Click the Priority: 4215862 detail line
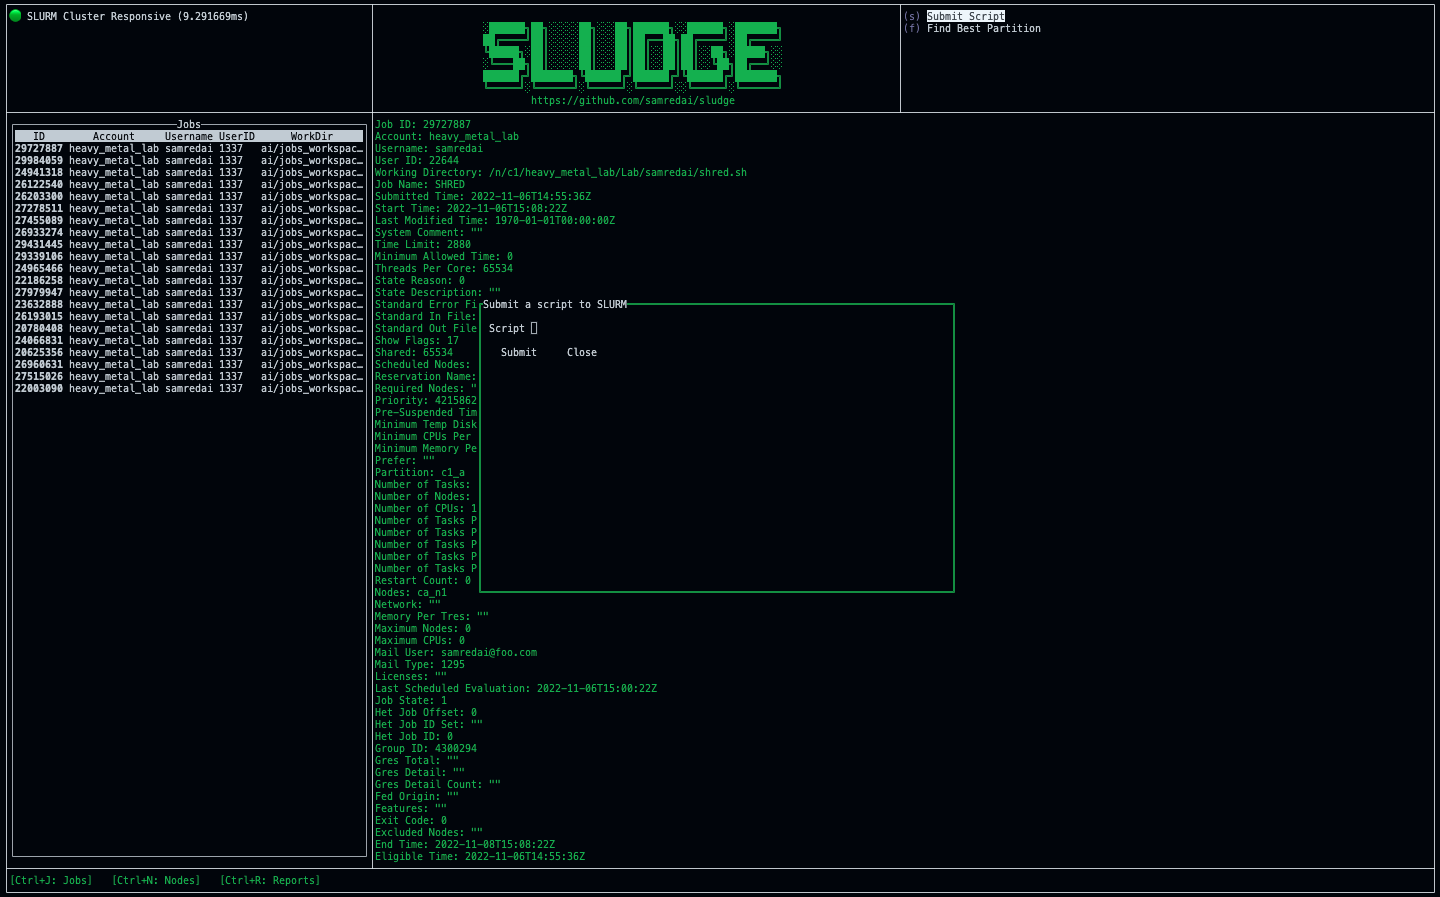Screen dimensions: 1440x897 (x=426, y=400)
